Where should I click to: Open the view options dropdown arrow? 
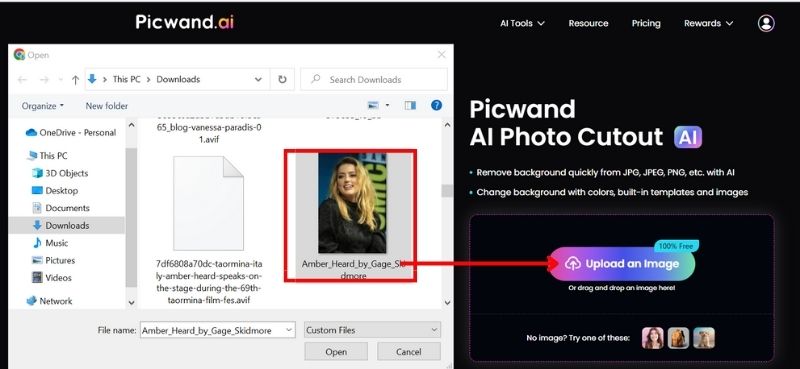tap(387, 106)
